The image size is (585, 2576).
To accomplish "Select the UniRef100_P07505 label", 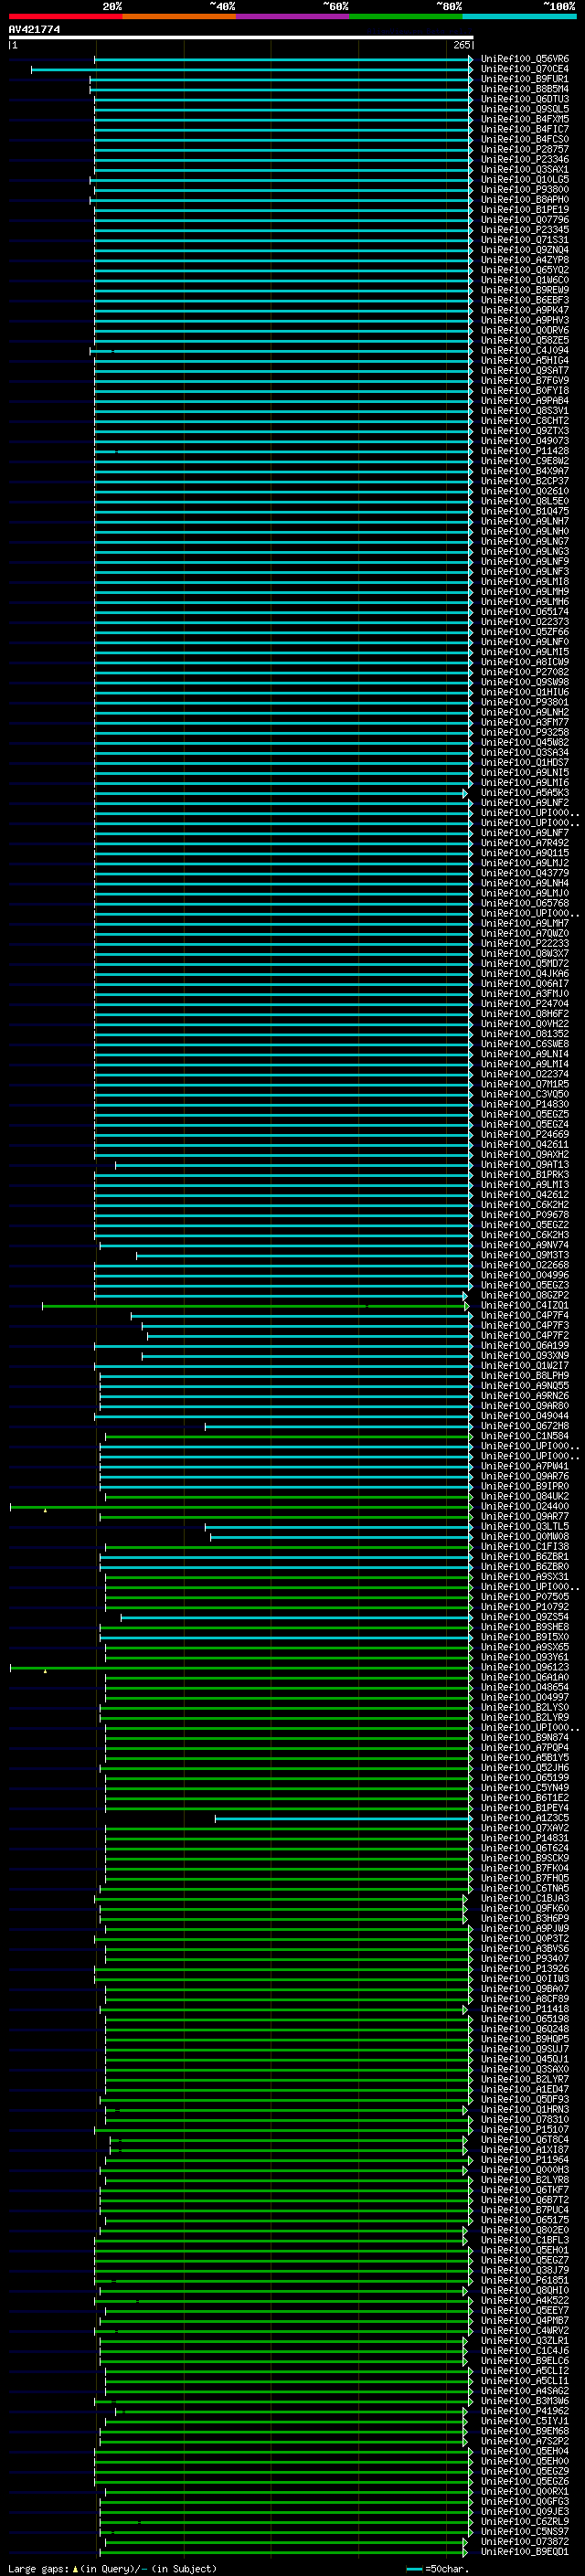I will tap(524, 1597).
